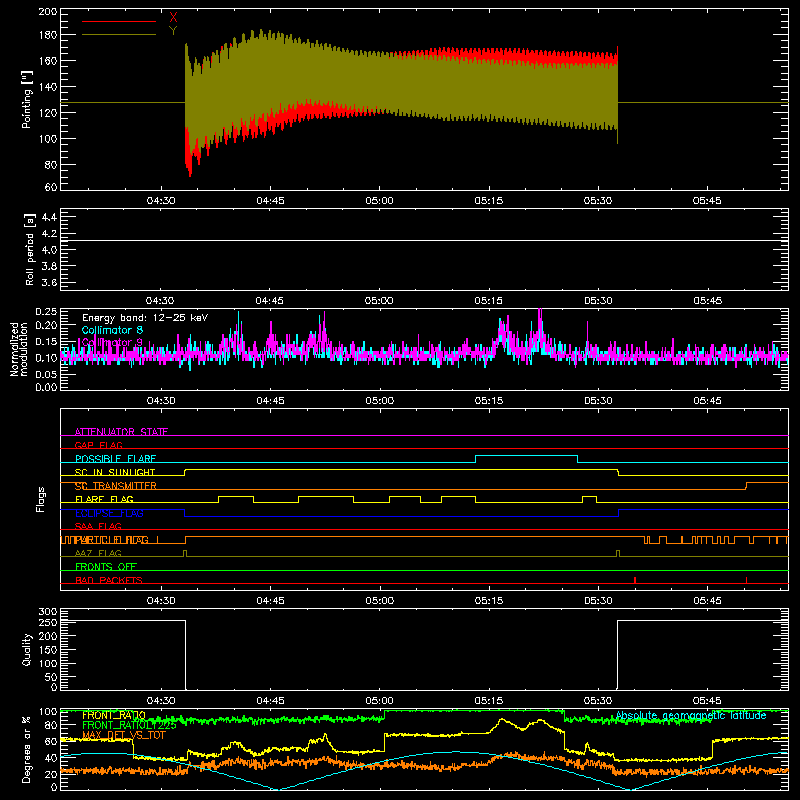The height and width of the screenshot is (800, 800).
Task: Click the '180' tick on Pointing axis
Action: pyautogui.click(x=48, y=35)
